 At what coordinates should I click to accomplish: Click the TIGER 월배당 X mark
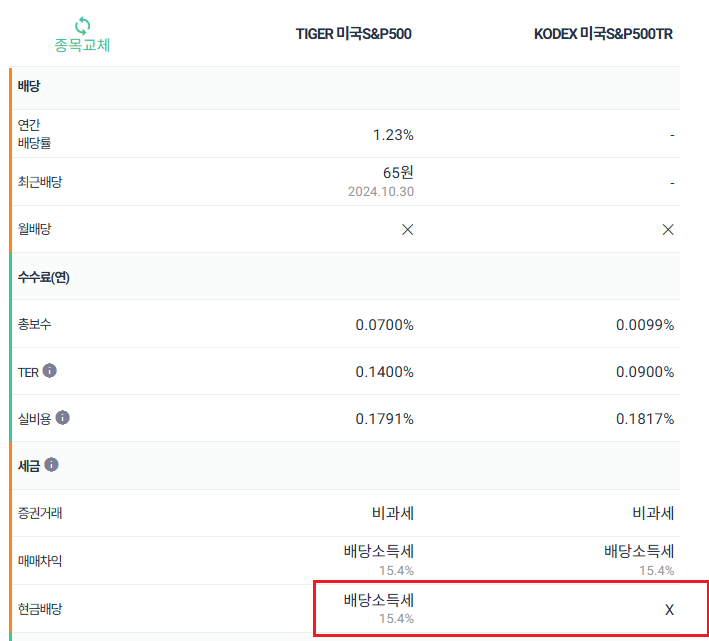[407, 230]
